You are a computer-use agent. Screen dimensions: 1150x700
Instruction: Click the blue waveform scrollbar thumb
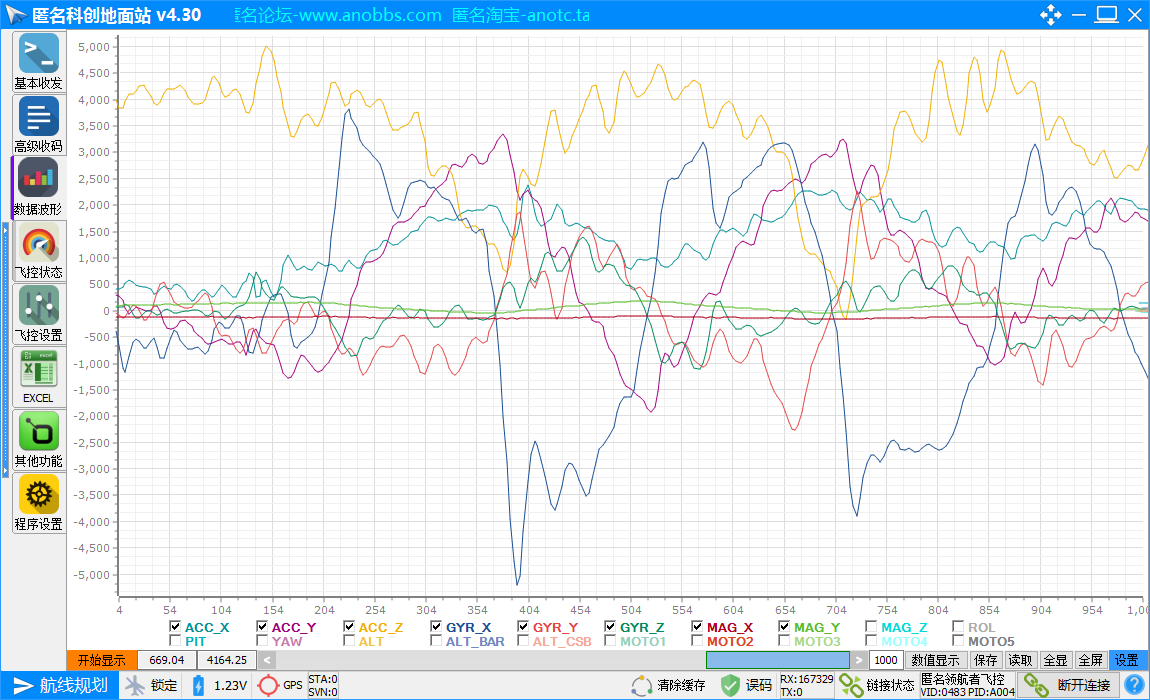click(777, 660)
